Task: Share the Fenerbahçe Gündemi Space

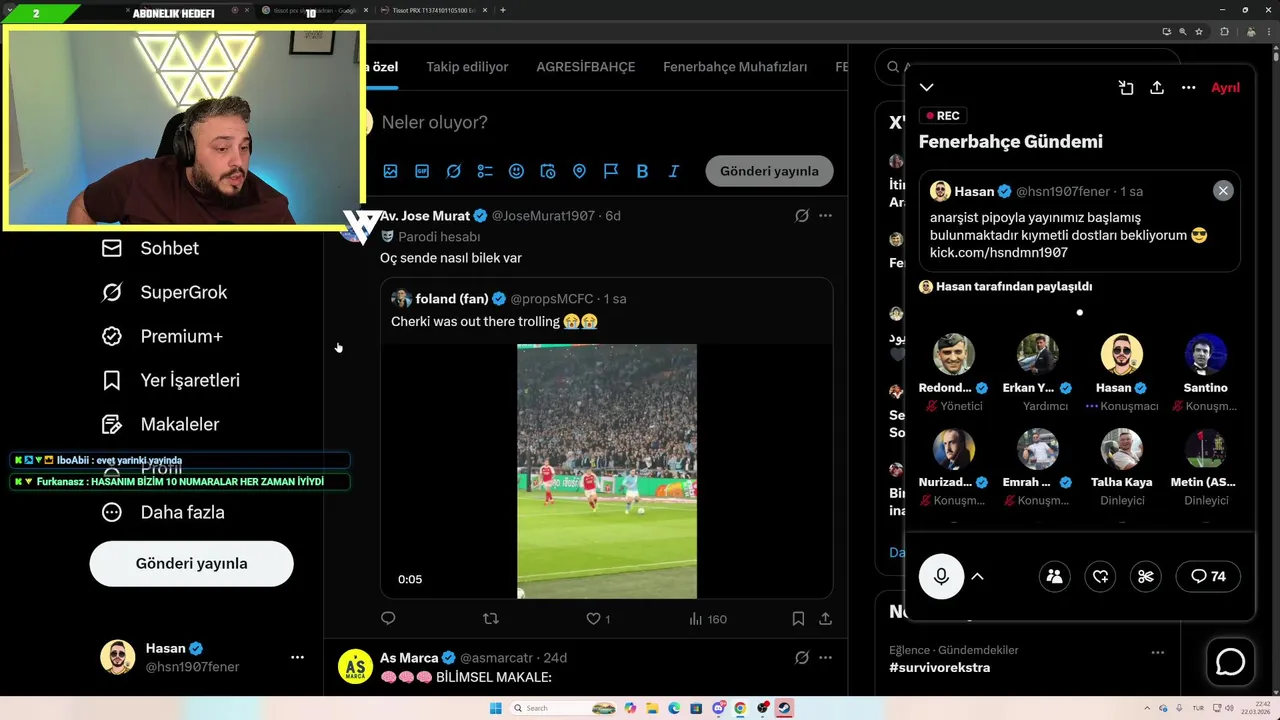Action: coord(1157,88)
